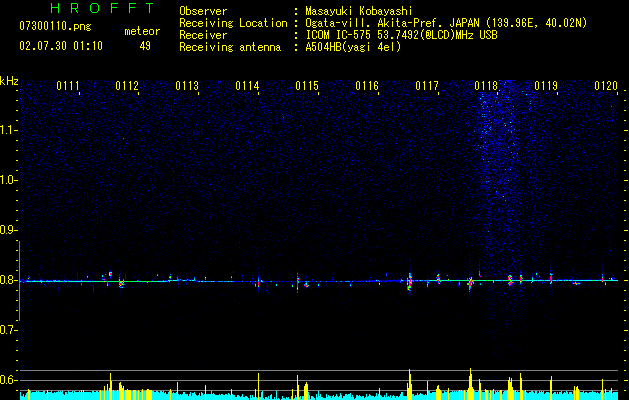The width and height of the screenshot is (629, 400).
Task: Click the 0120 time marker
Action: click(x=606, y=86)
